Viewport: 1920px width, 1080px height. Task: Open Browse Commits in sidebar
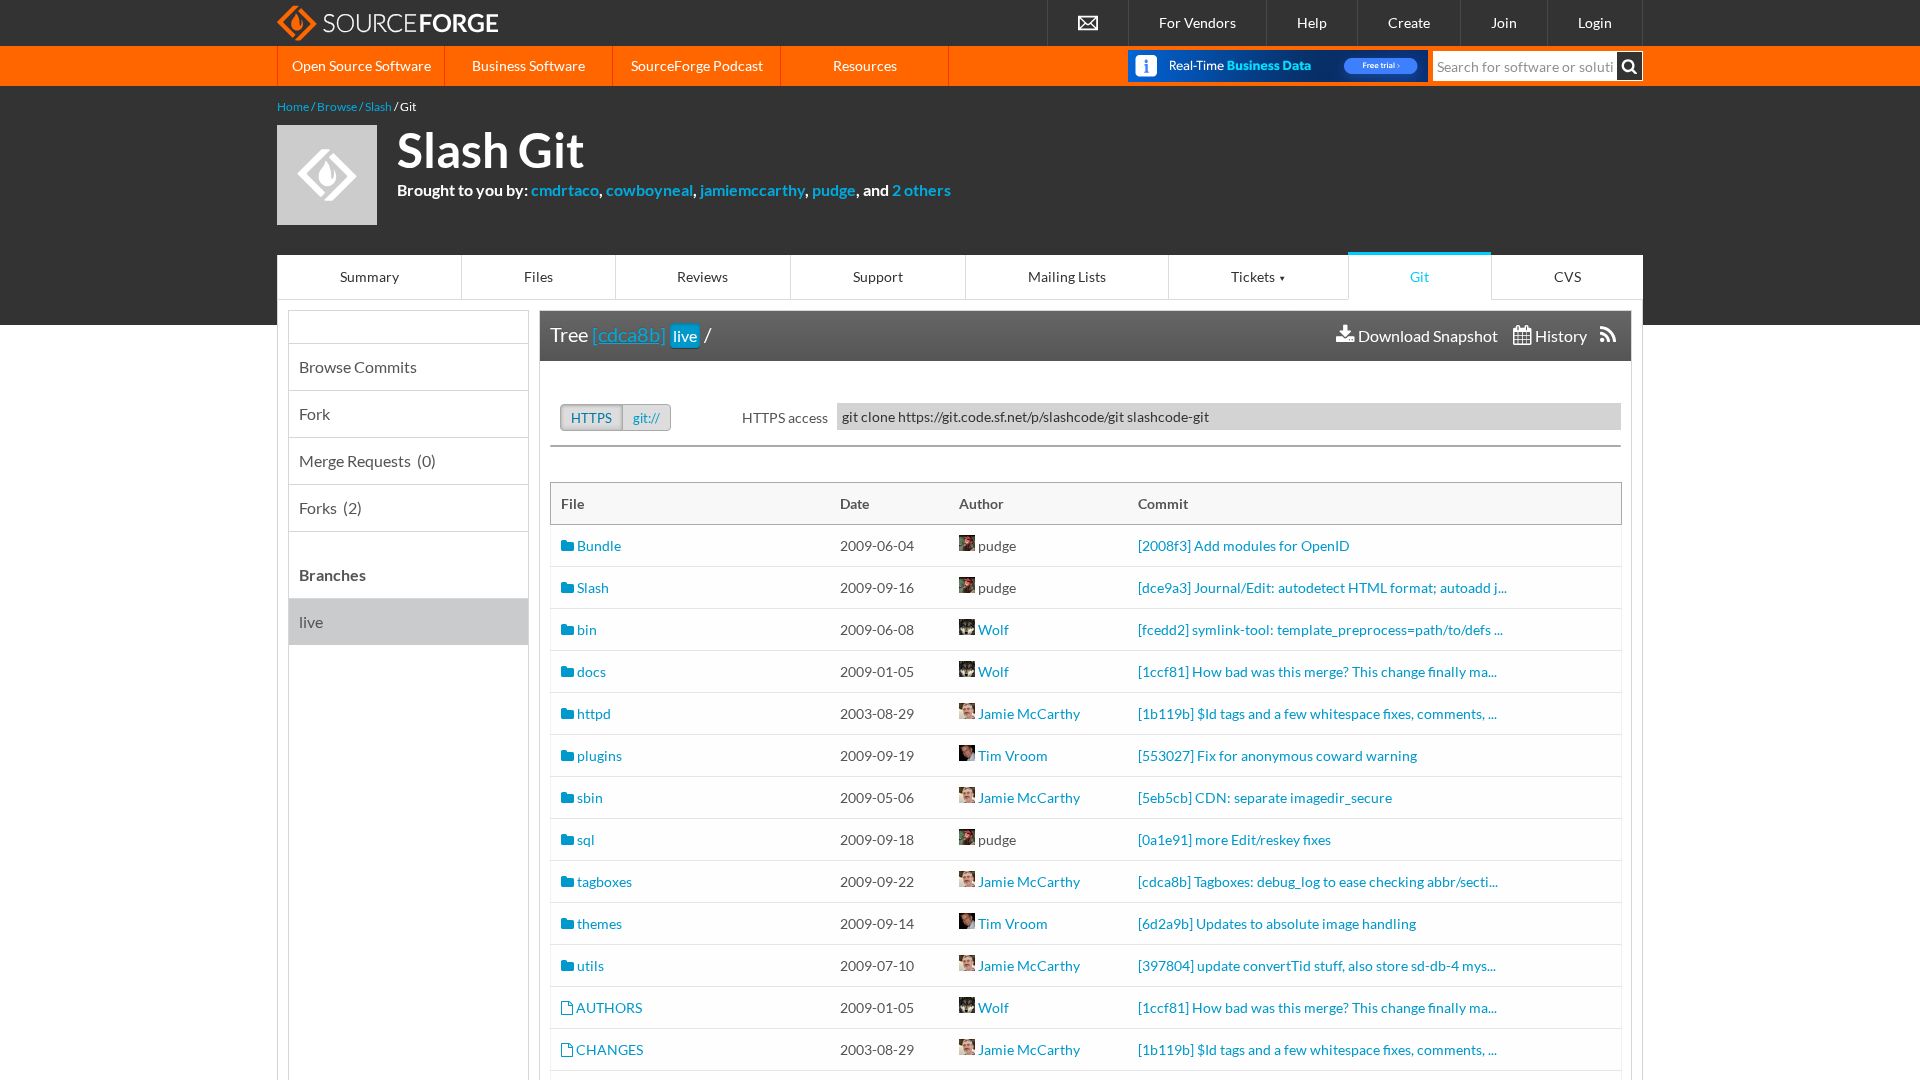(x=408, y=367)
